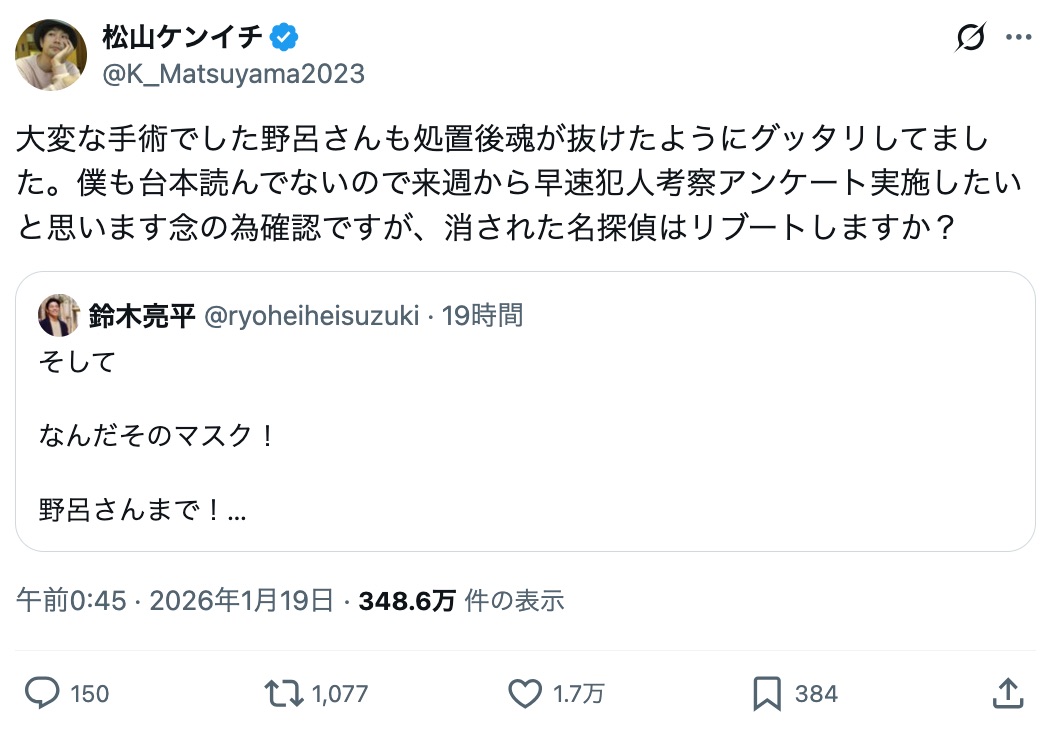
Task: Bookmark the post using the bookmark icon
Action: pos(765,693)
